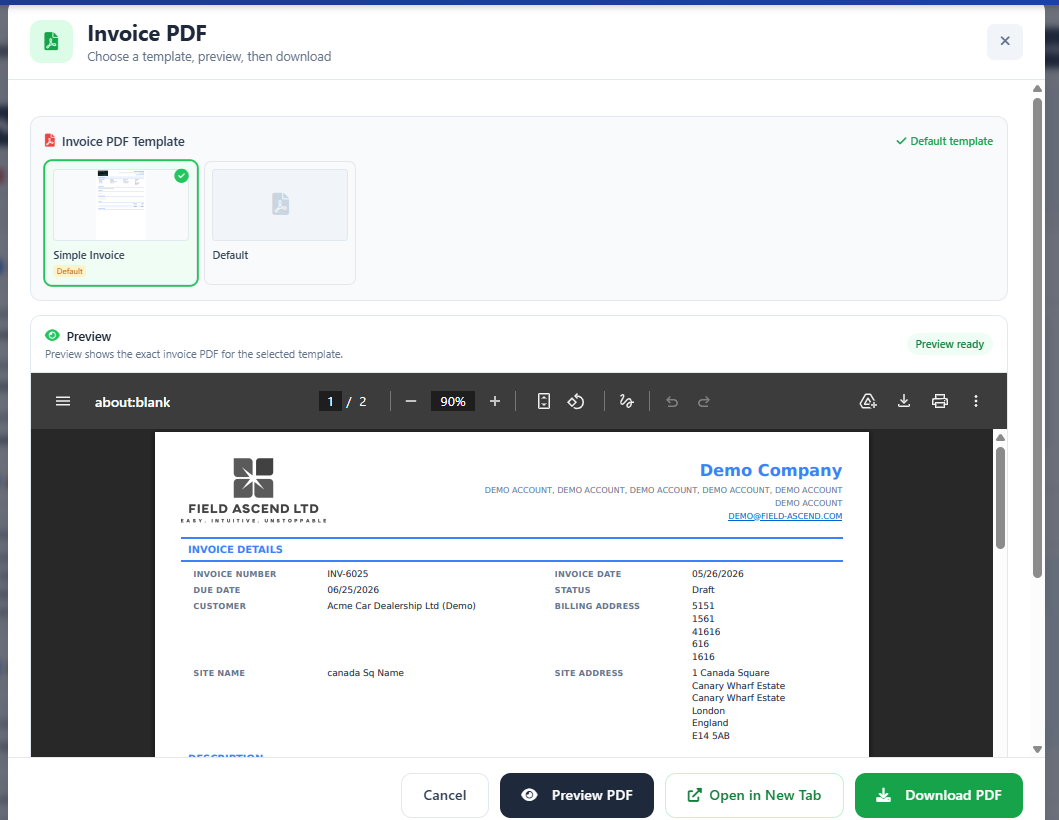The image size is (1059, 820).
Task: Click the PDF page number field
Action: [x=330, y=401]
